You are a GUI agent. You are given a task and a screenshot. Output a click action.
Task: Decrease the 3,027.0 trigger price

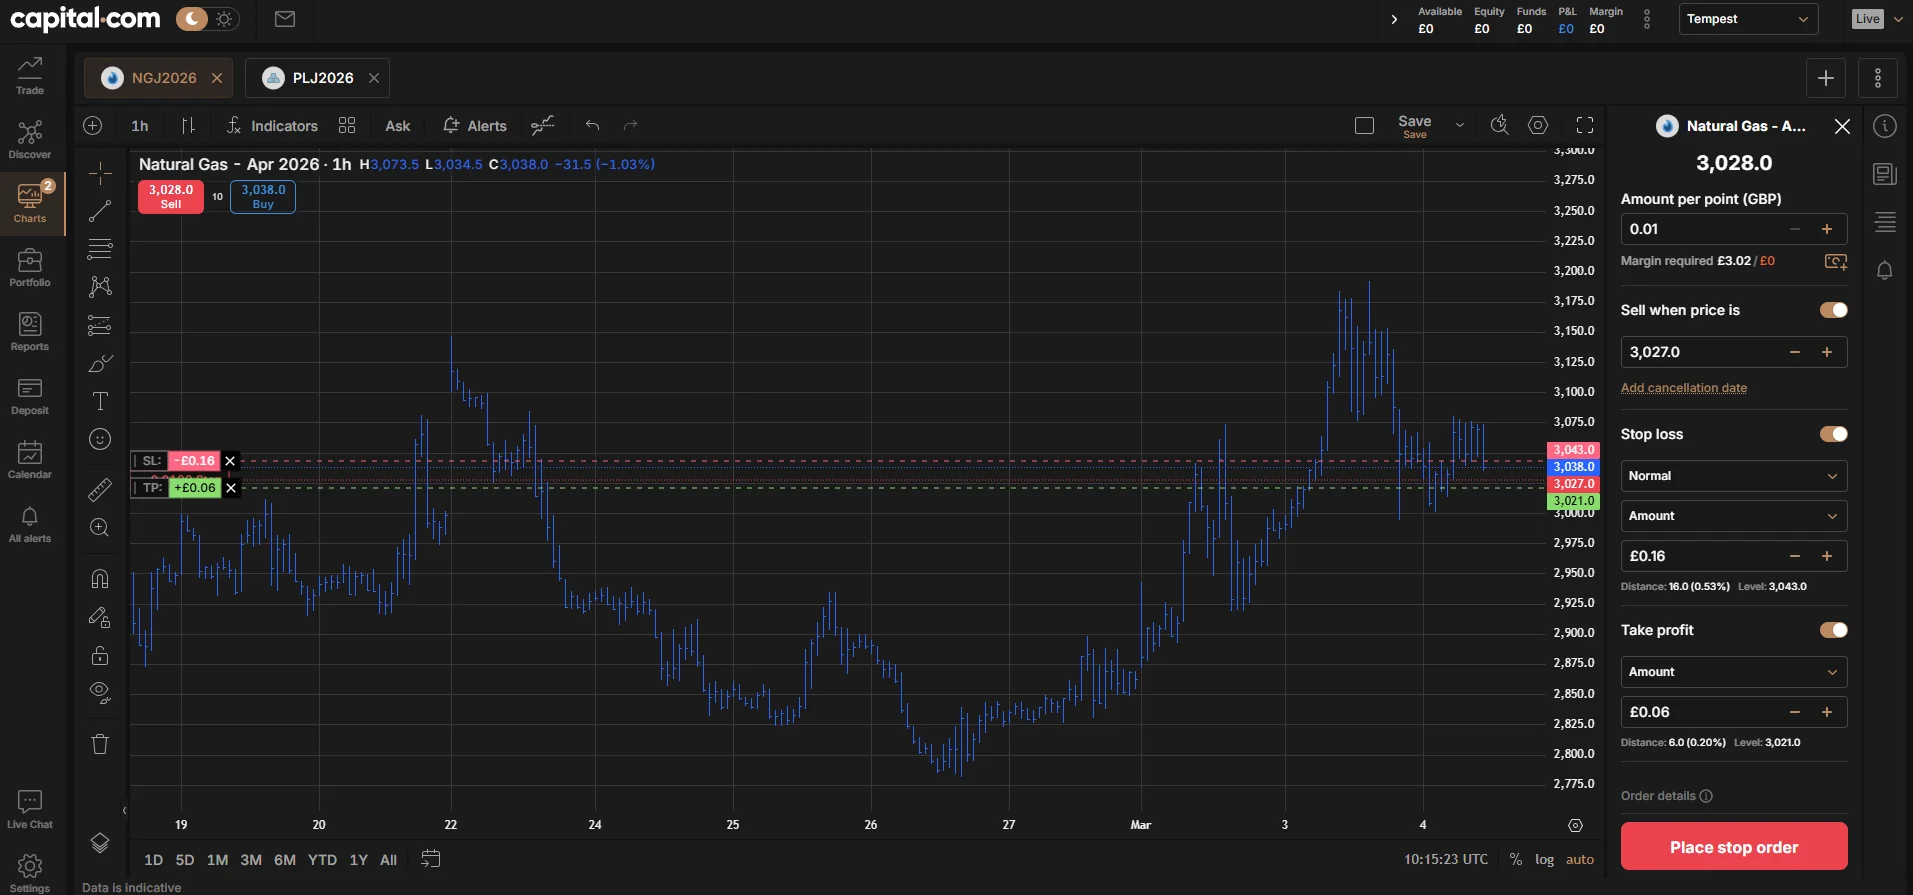(1795, 352)
